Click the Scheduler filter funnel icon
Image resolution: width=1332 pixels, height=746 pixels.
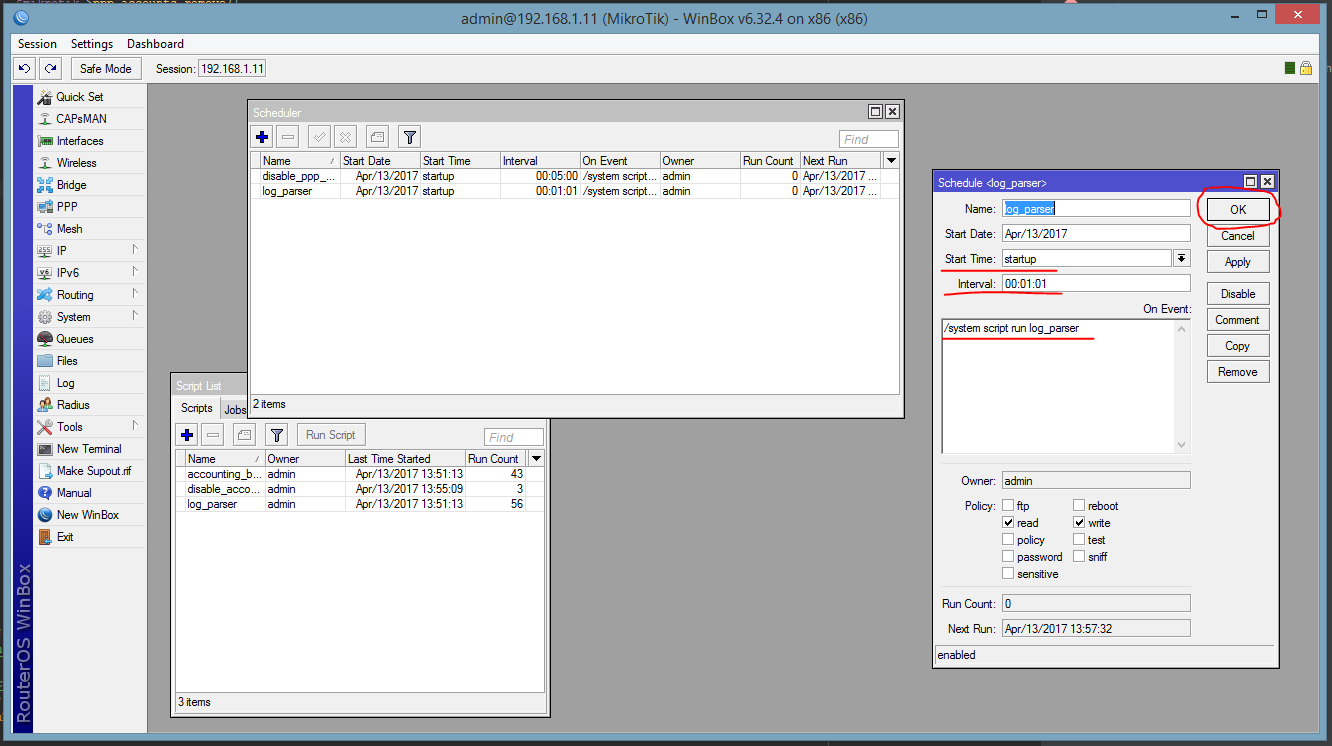(409, 137)
